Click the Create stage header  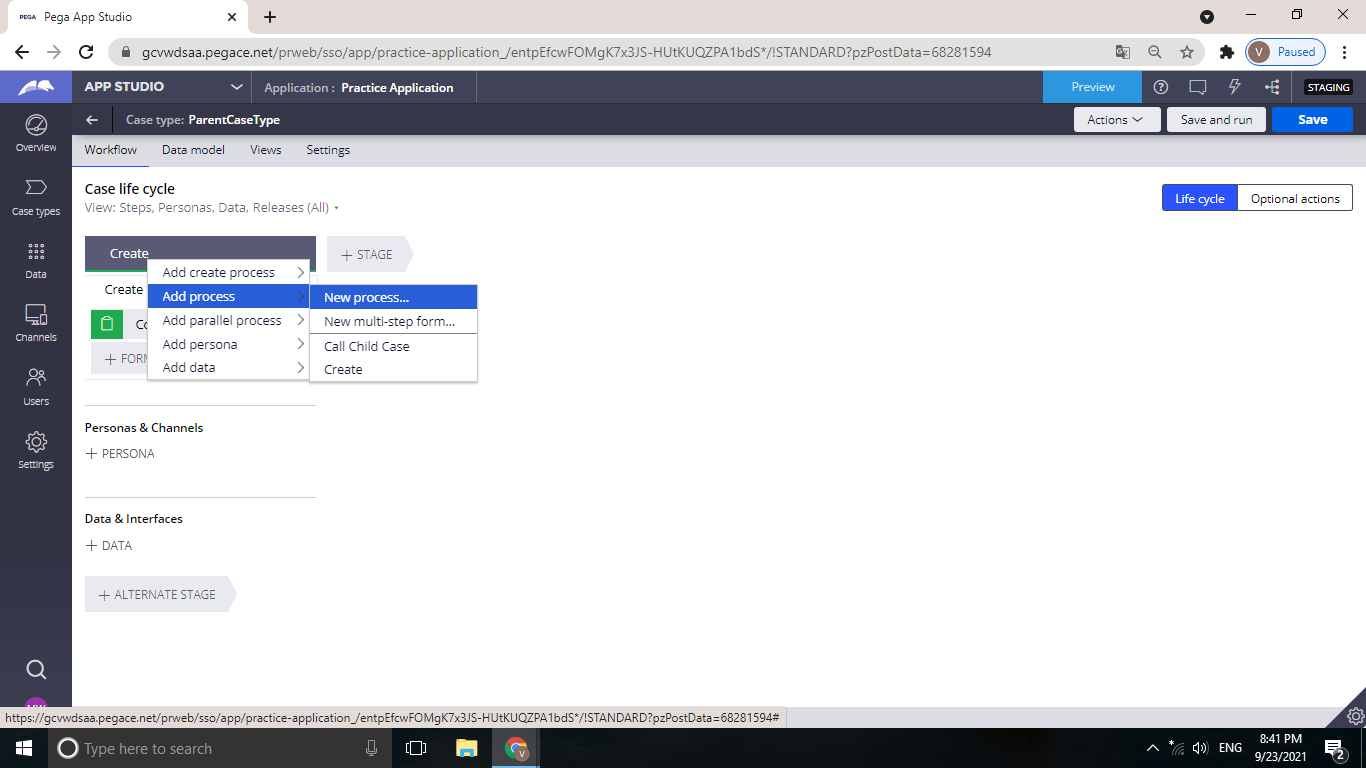tap(200, 254)
